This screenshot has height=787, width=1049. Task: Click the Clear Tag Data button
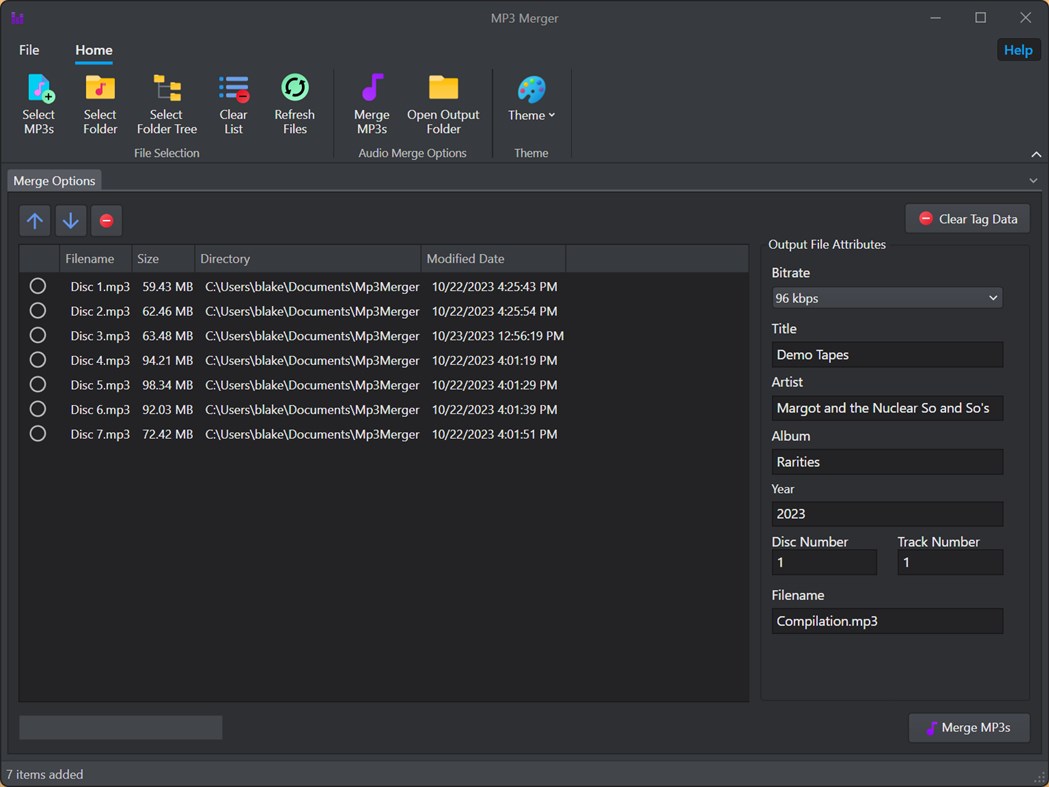[966, 218]
